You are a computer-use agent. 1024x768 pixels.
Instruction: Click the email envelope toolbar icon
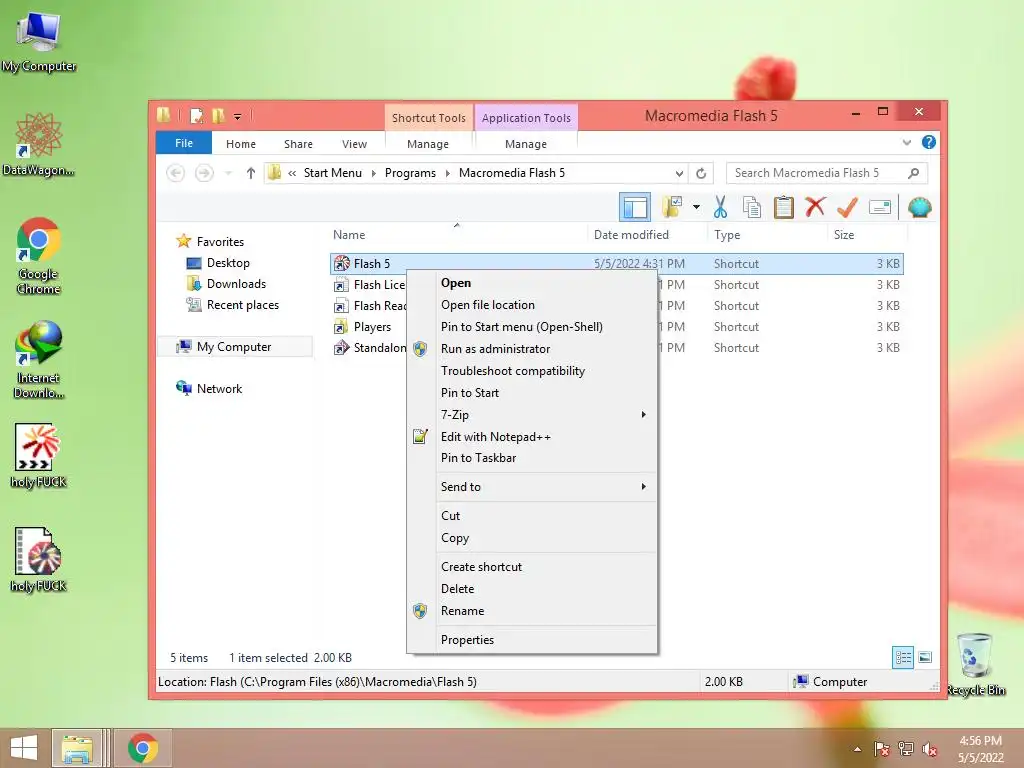pyautogui.click(x=880, y=208)
